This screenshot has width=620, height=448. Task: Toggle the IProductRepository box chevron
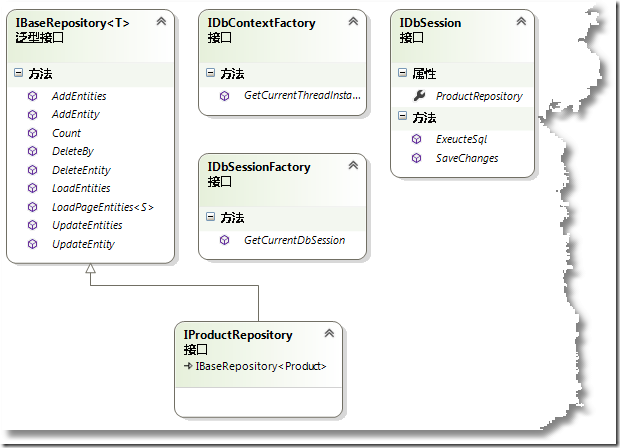point(329,334)
